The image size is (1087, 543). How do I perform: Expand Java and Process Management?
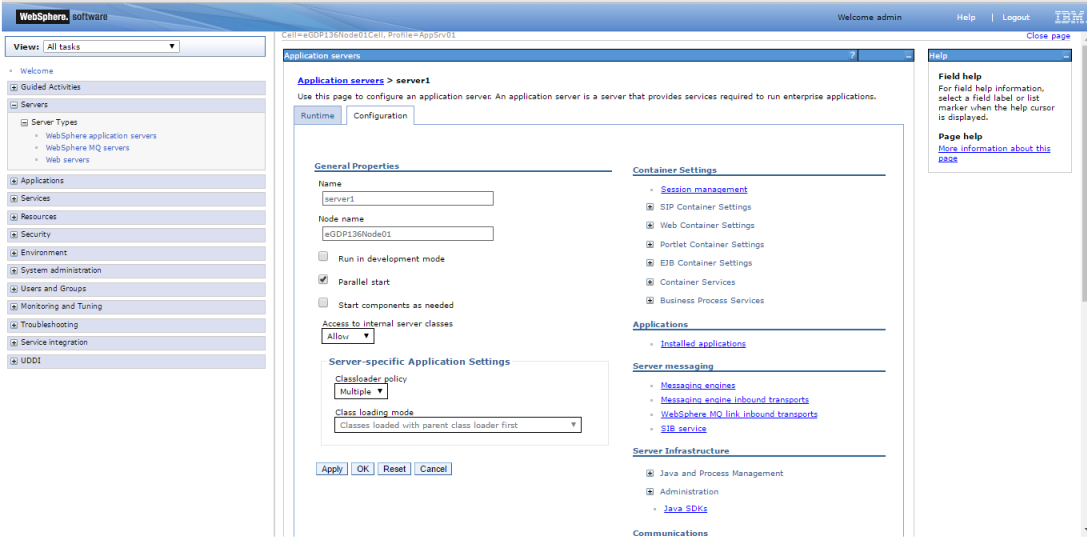point(650,474)
